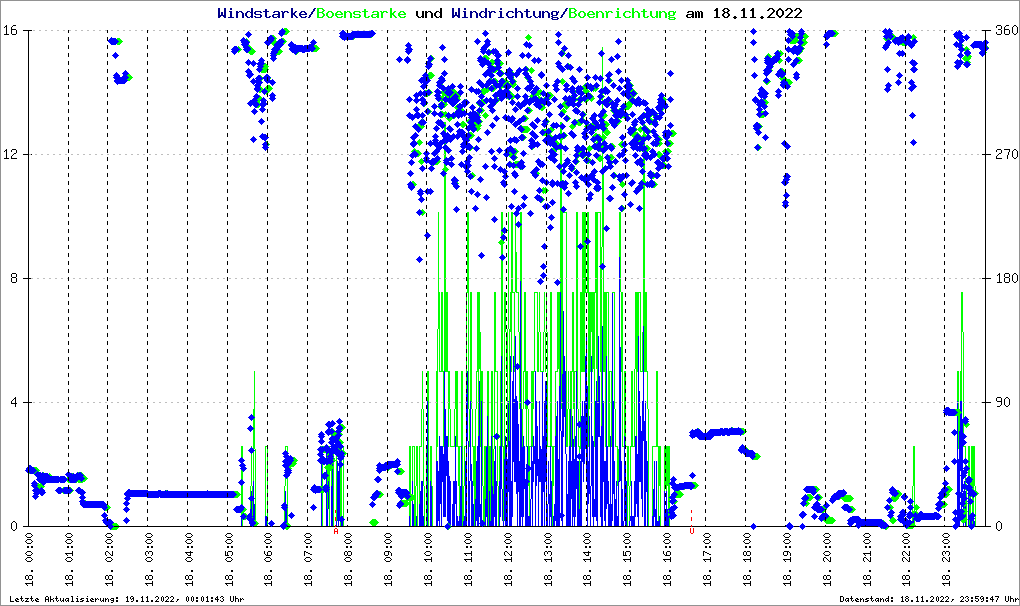
Task: Select the red 'A' sunrise marker
Action: tap(336, 531)
